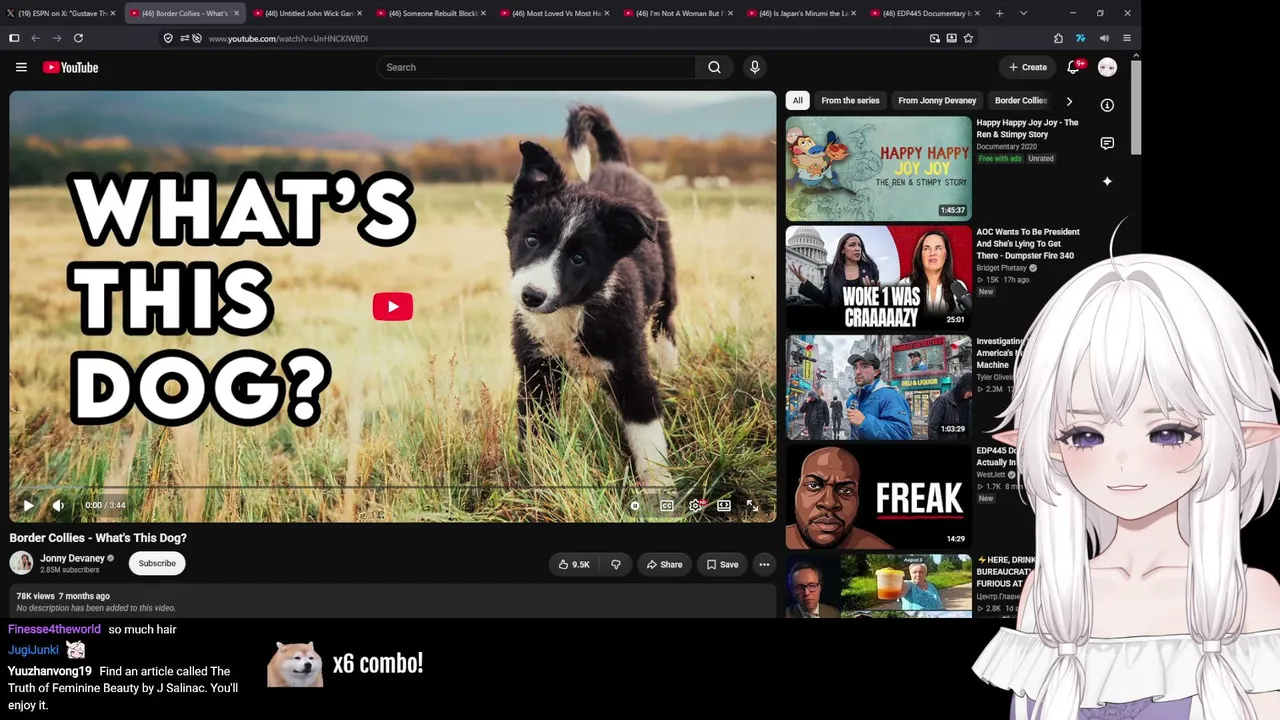This screenshot has height=720, width=1280.
Task: Open a new browser tab
Action: [x=999, y=13]
